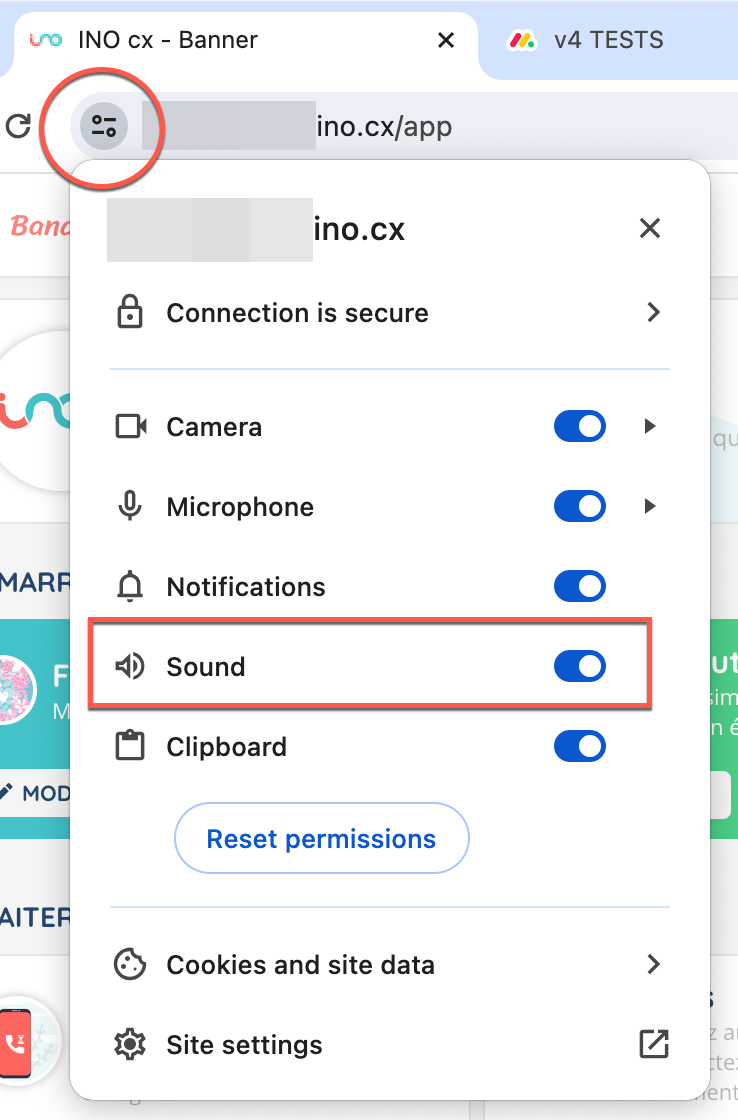Expand the Microphone device options arrow

[650, 507]
